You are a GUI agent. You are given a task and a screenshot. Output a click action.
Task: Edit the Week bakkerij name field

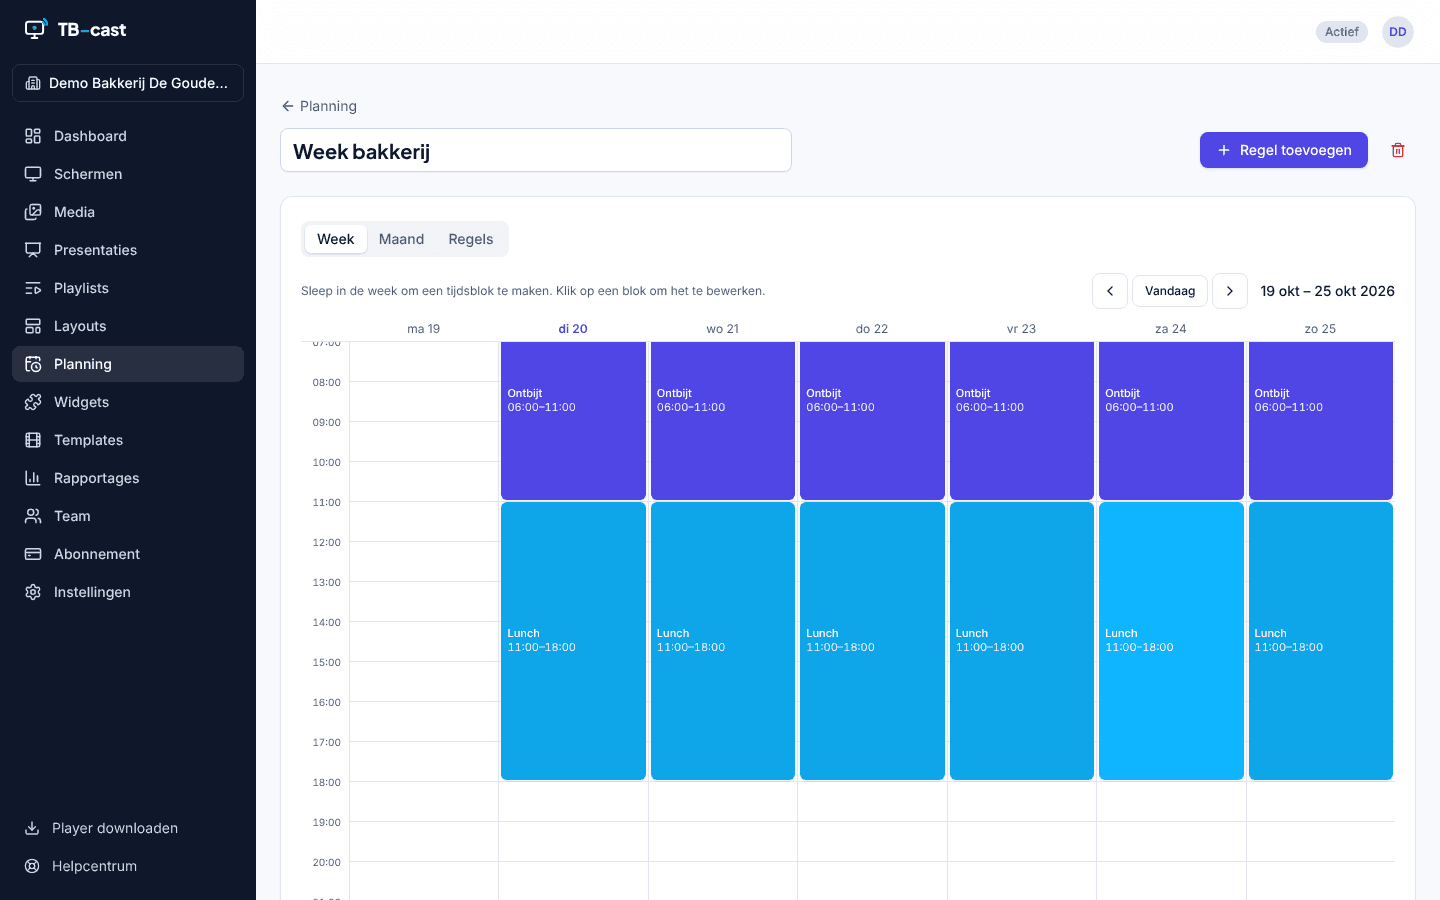[536, 150]
